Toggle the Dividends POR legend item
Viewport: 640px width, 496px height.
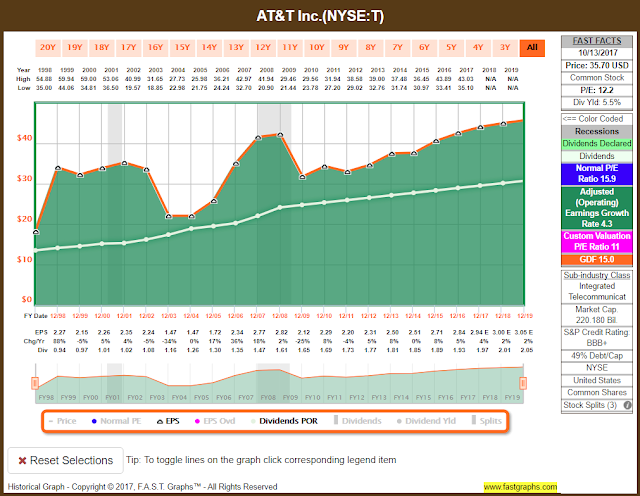(284, 421)
